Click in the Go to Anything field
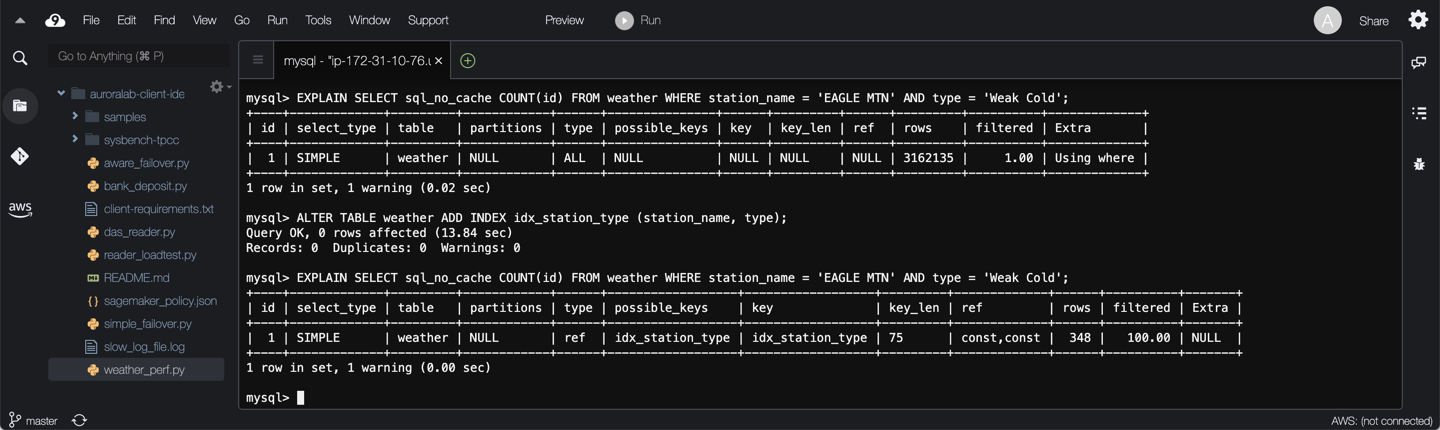1440x430 pixels. [138, 56]
